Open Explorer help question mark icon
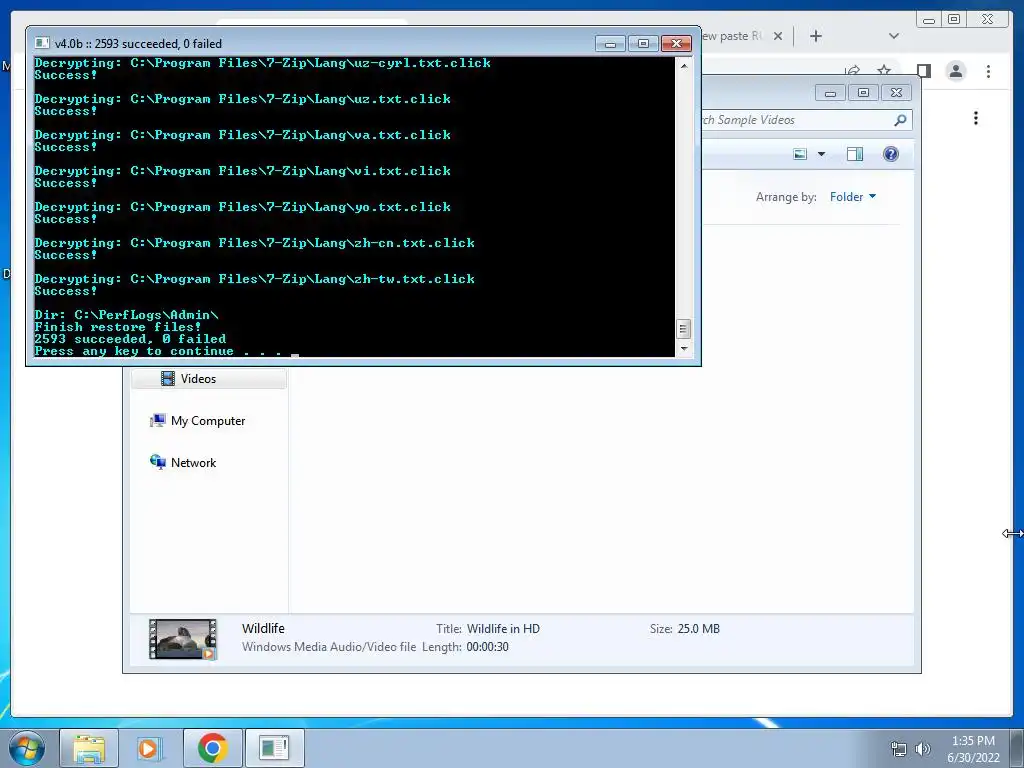This screenshot has width=1024, height=768. coord(891,154)
